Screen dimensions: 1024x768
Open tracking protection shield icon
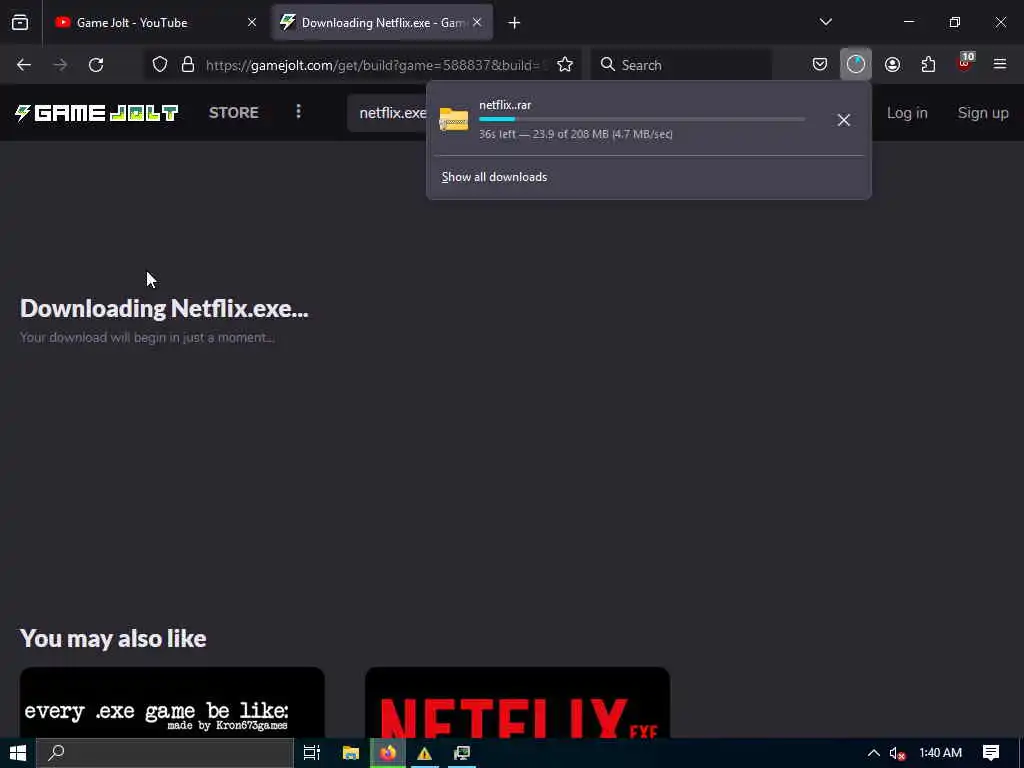pos(160,65)
